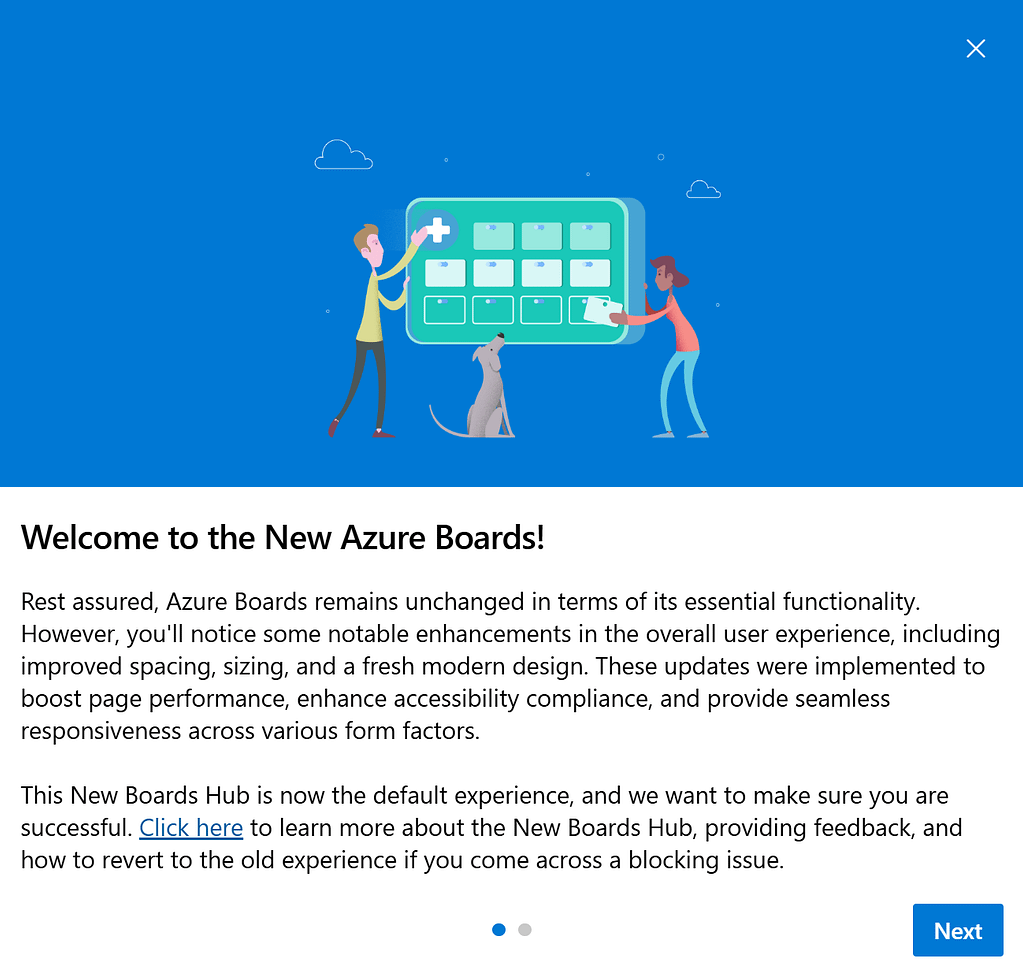Open the "Click here" link

[191, 828]
